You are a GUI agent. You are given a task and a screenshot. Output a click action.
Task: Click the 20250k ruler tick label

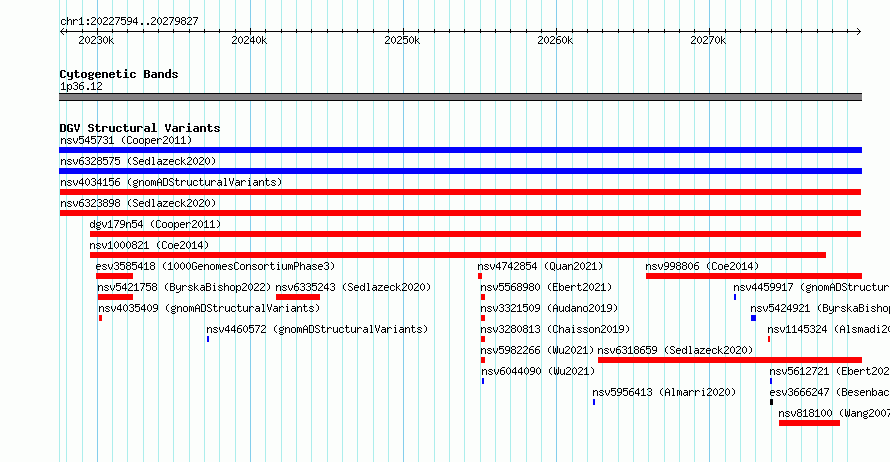tap(402, 40)
